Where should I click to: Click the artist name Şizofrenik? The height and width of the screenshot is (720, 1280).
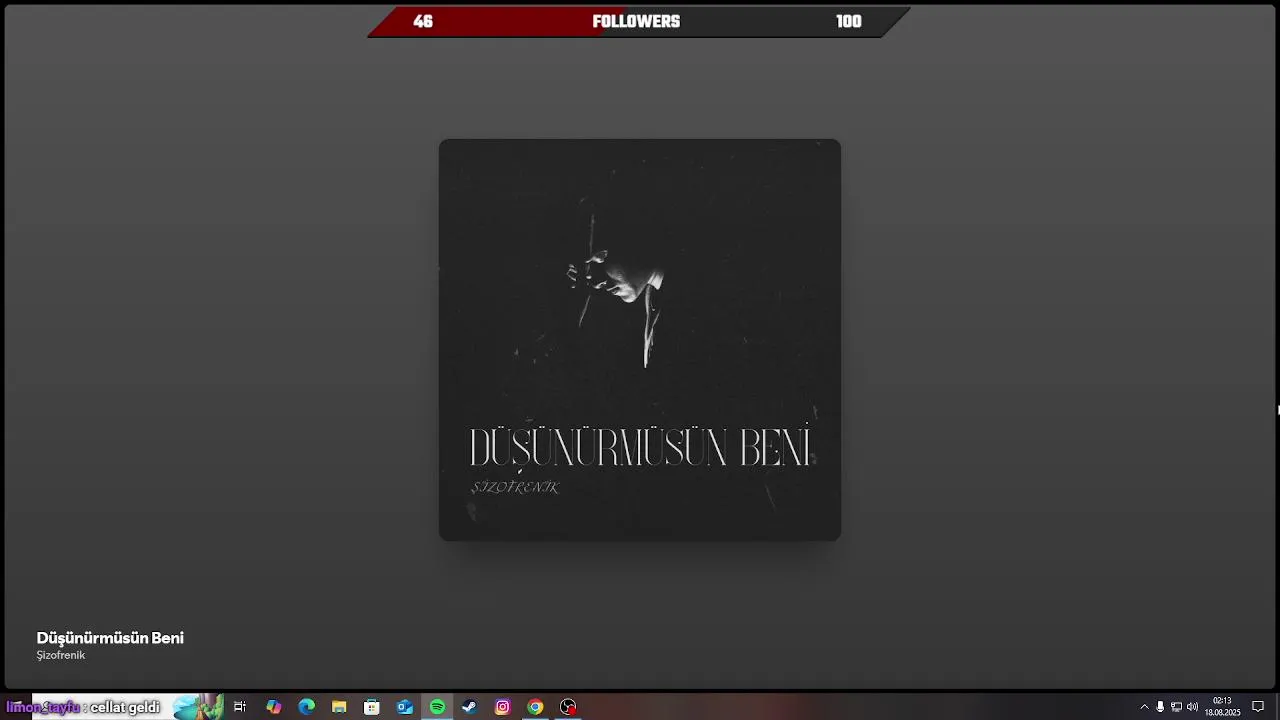(61, 655)
